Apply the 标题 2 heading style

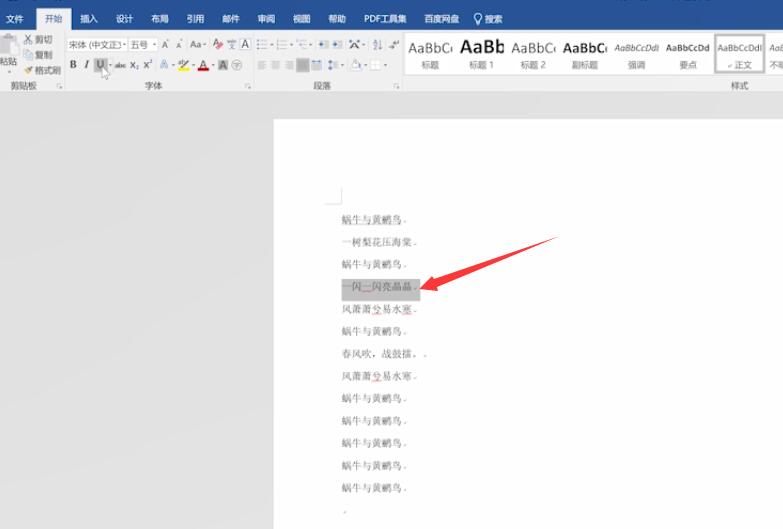533,54
